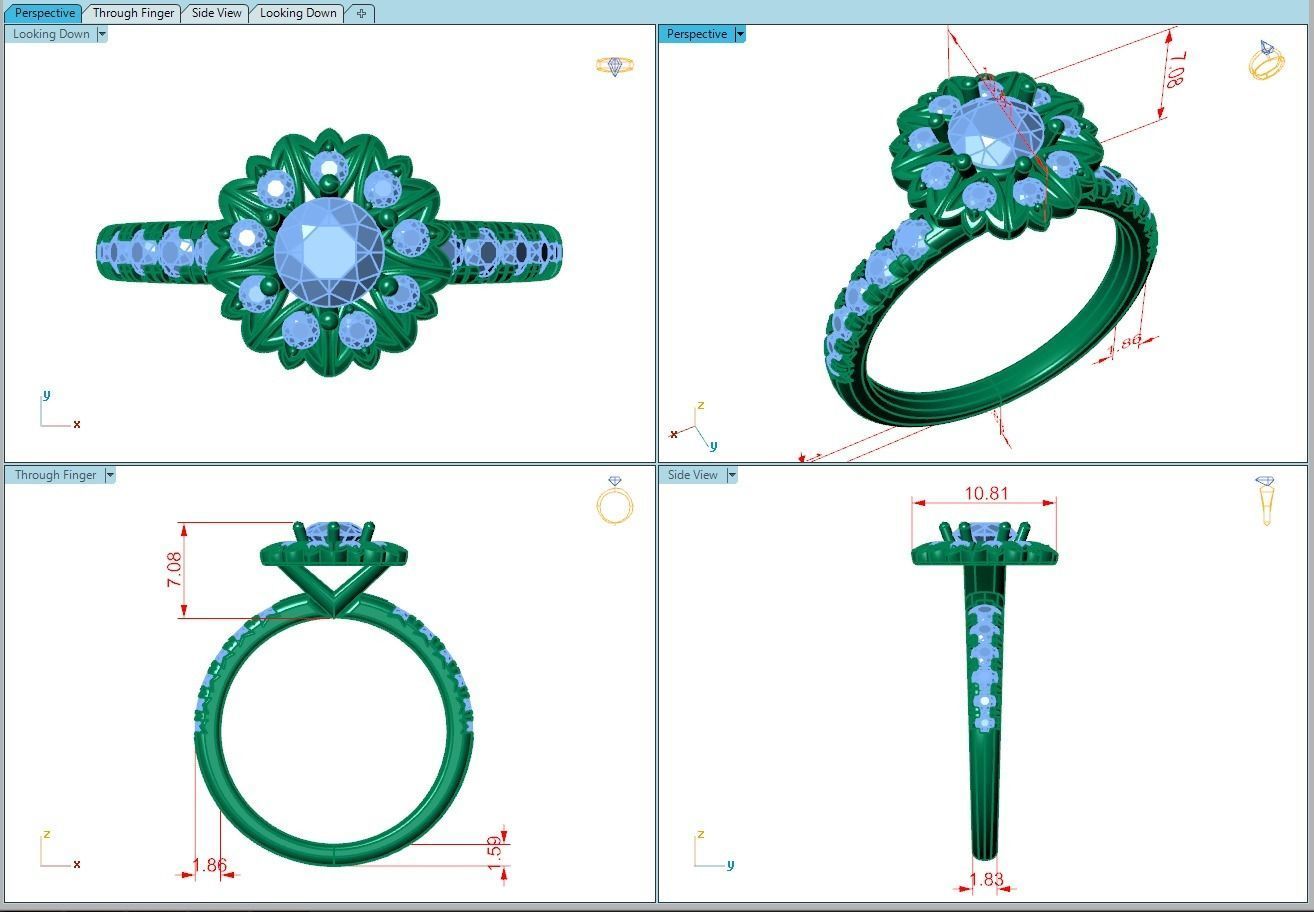Select center round gemstone in Looking Down view
The height and width of the screenshot is (912, 1314).
(329, 251)
